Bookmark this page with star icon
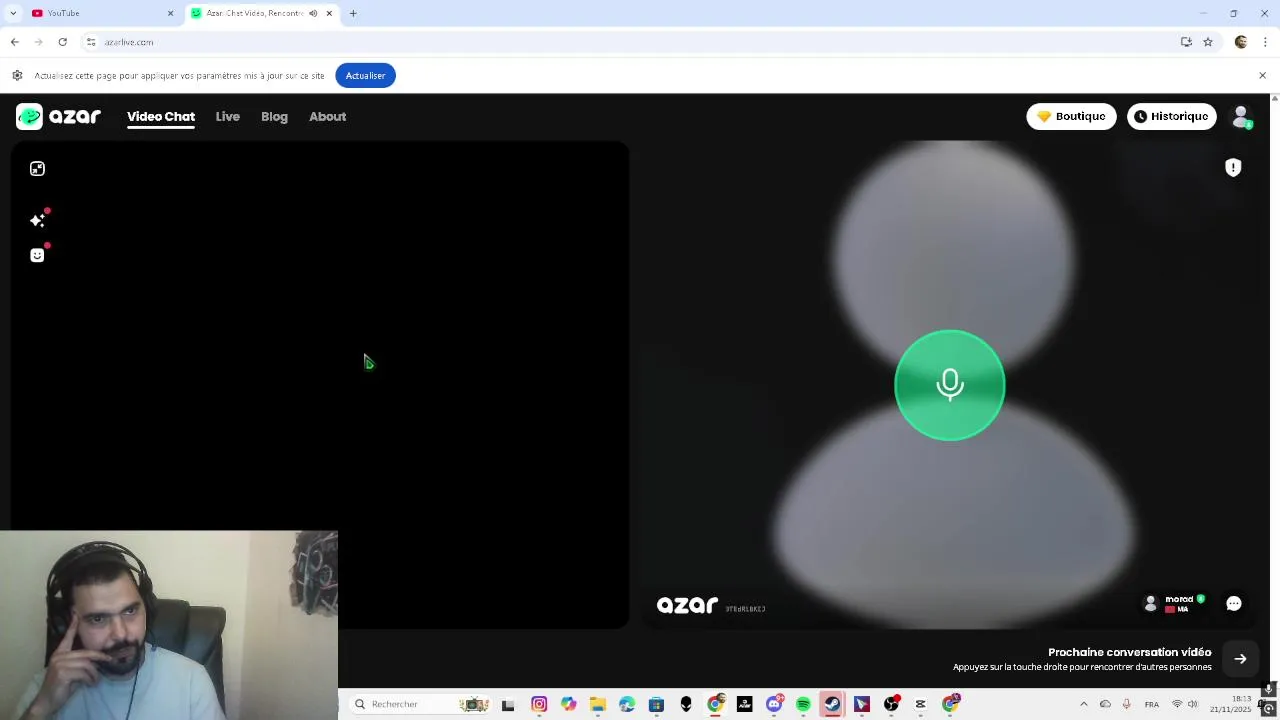 click(x=1208, y=42)
